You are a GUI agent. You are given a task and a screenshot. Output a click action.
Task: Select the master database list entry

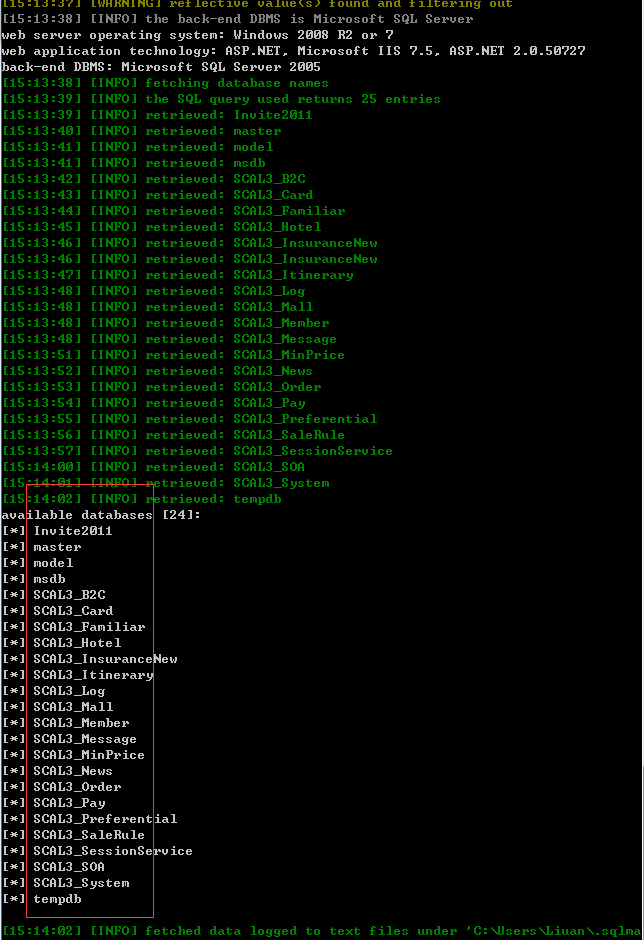tap(41, 547)
